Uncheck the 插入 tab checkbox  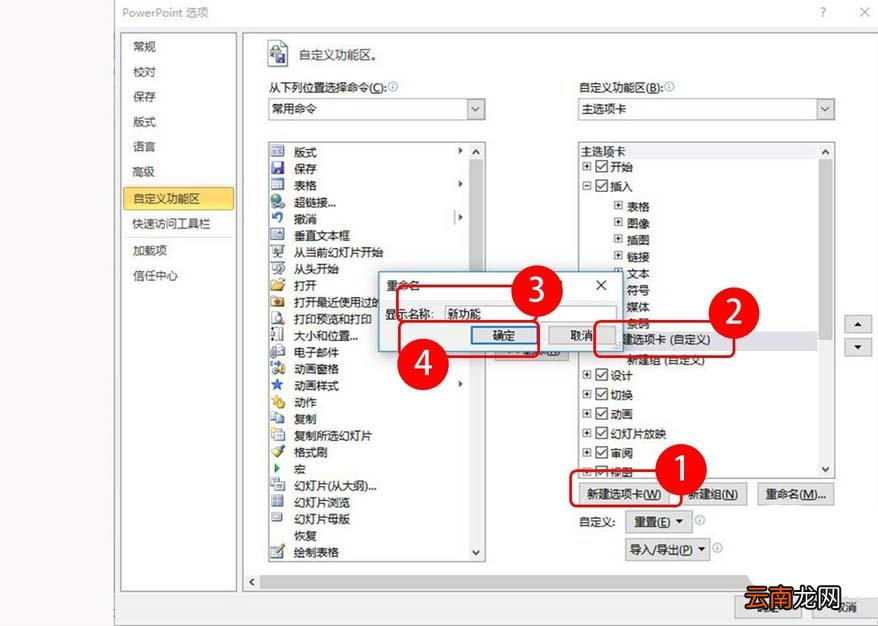coord(601,186)
